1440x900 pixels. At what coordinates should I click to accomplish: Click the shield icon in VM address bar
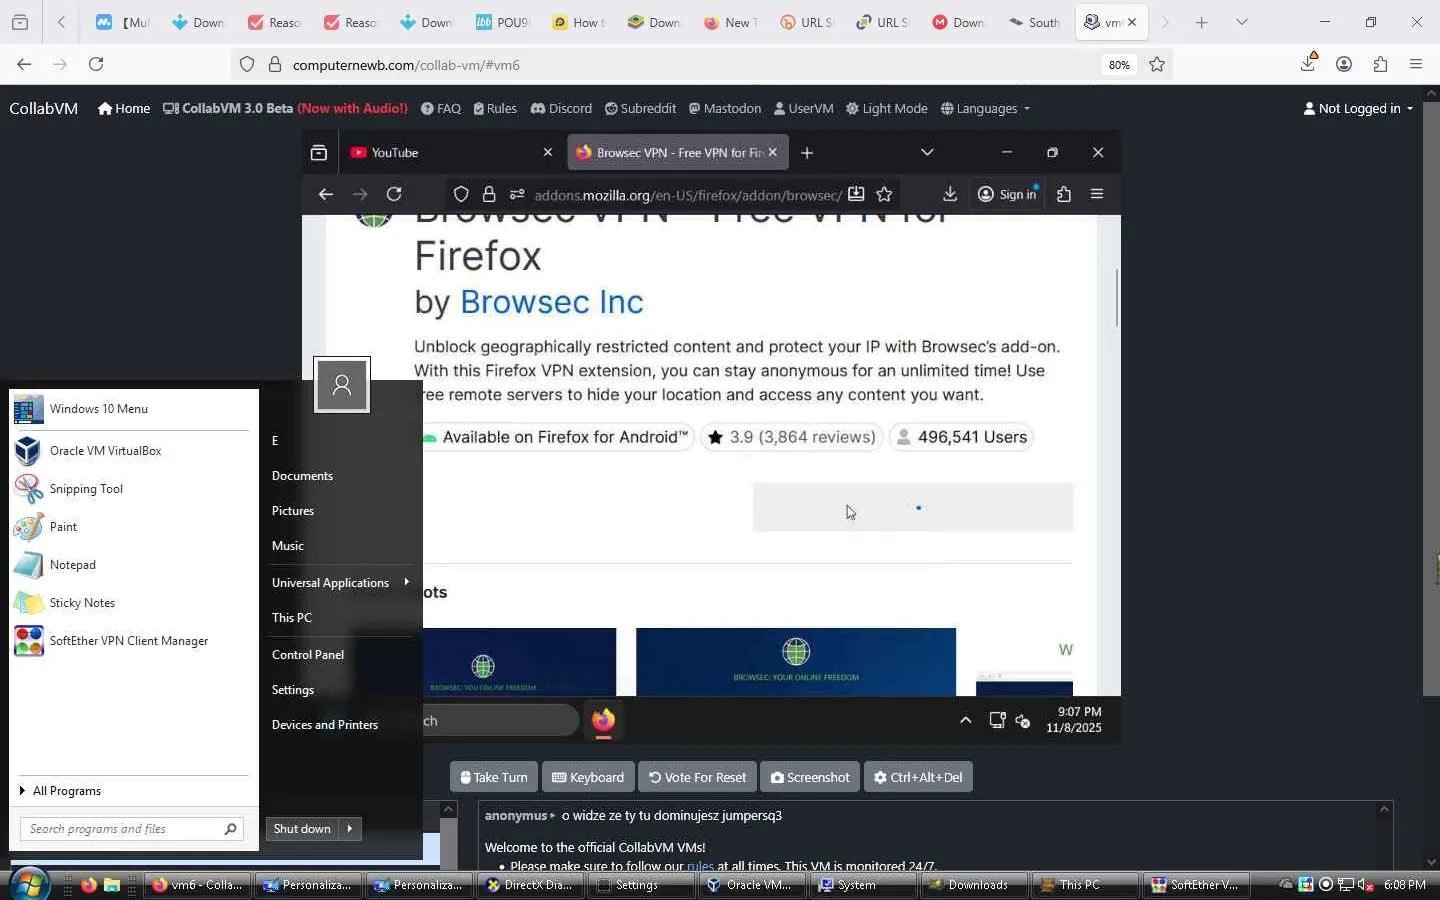tap(461, 194)
